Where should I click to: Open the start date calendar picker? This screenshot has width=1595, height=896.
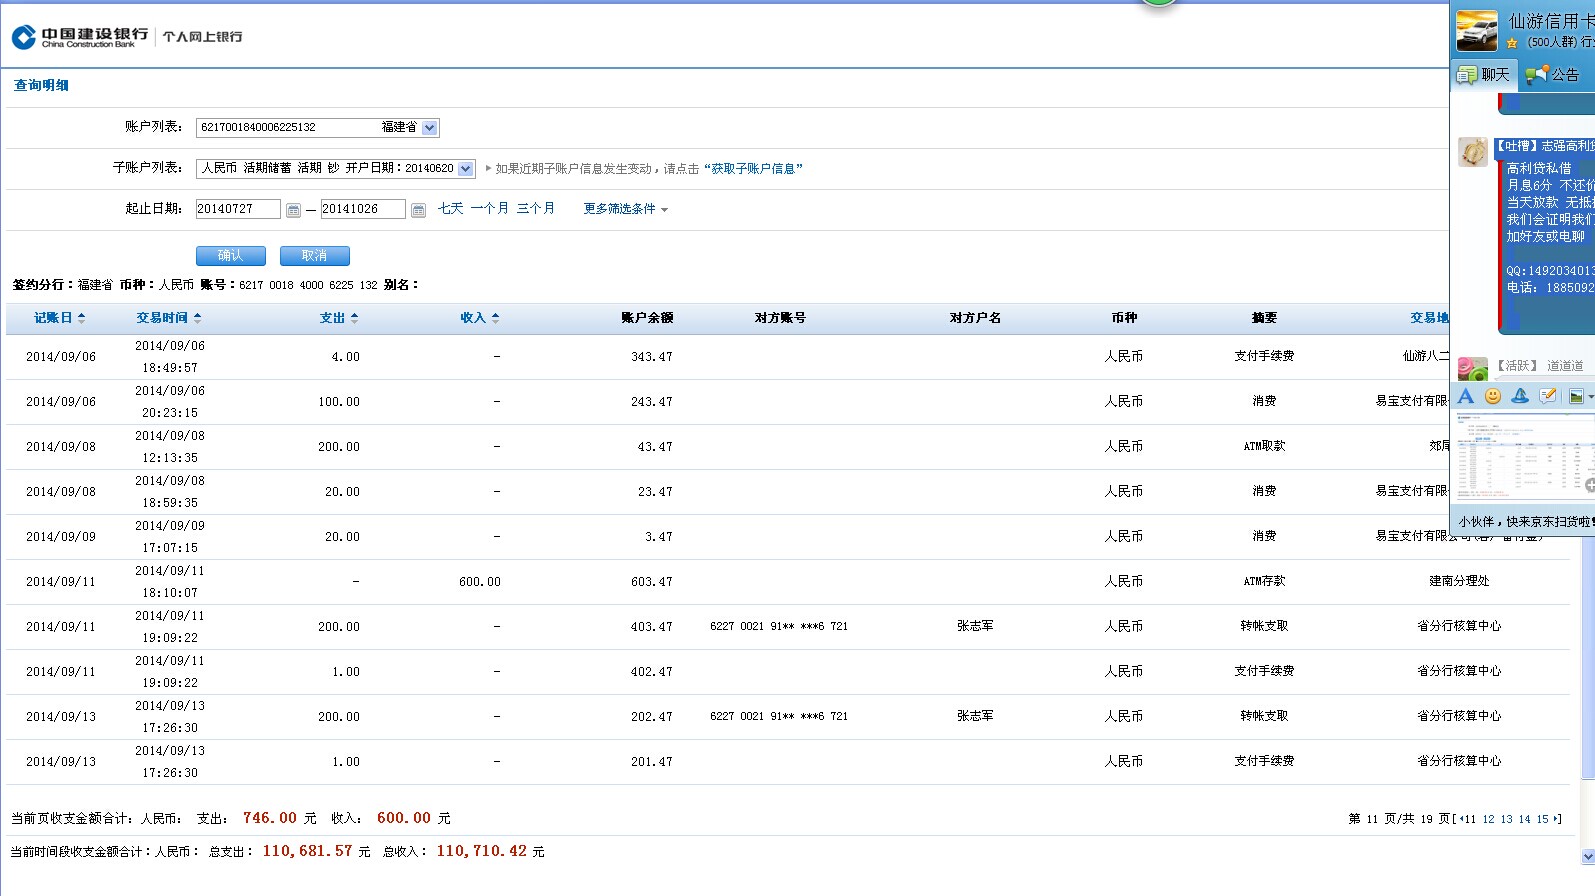click(293, 210)
